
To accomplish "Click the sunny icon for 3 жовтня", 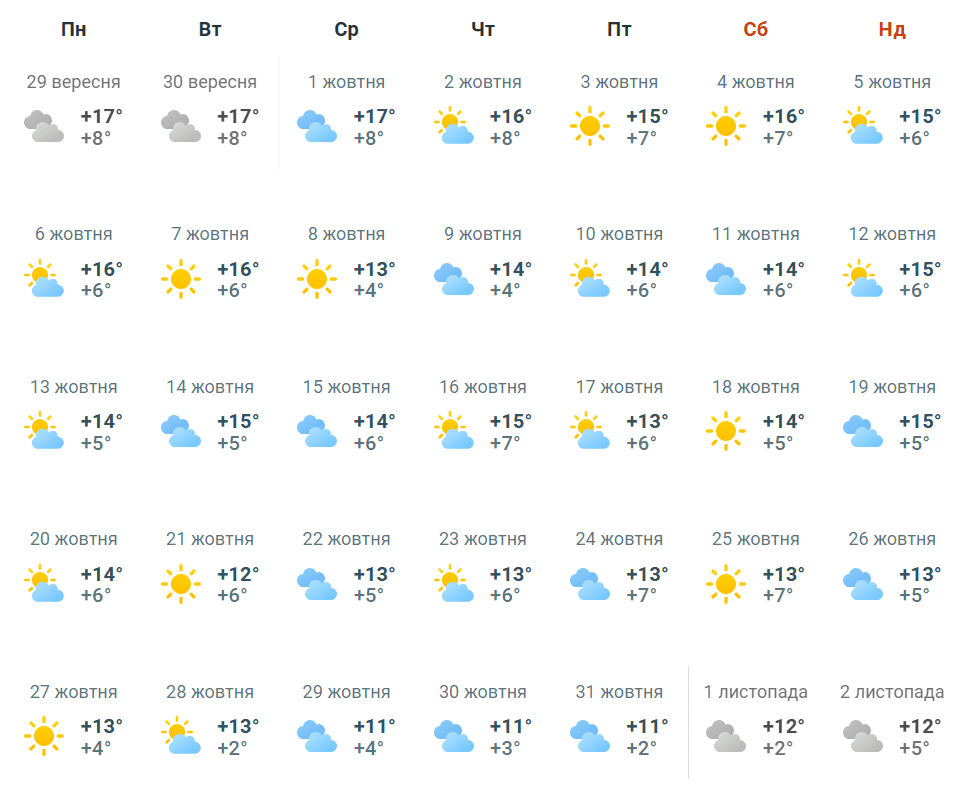I will pos(590,126).
